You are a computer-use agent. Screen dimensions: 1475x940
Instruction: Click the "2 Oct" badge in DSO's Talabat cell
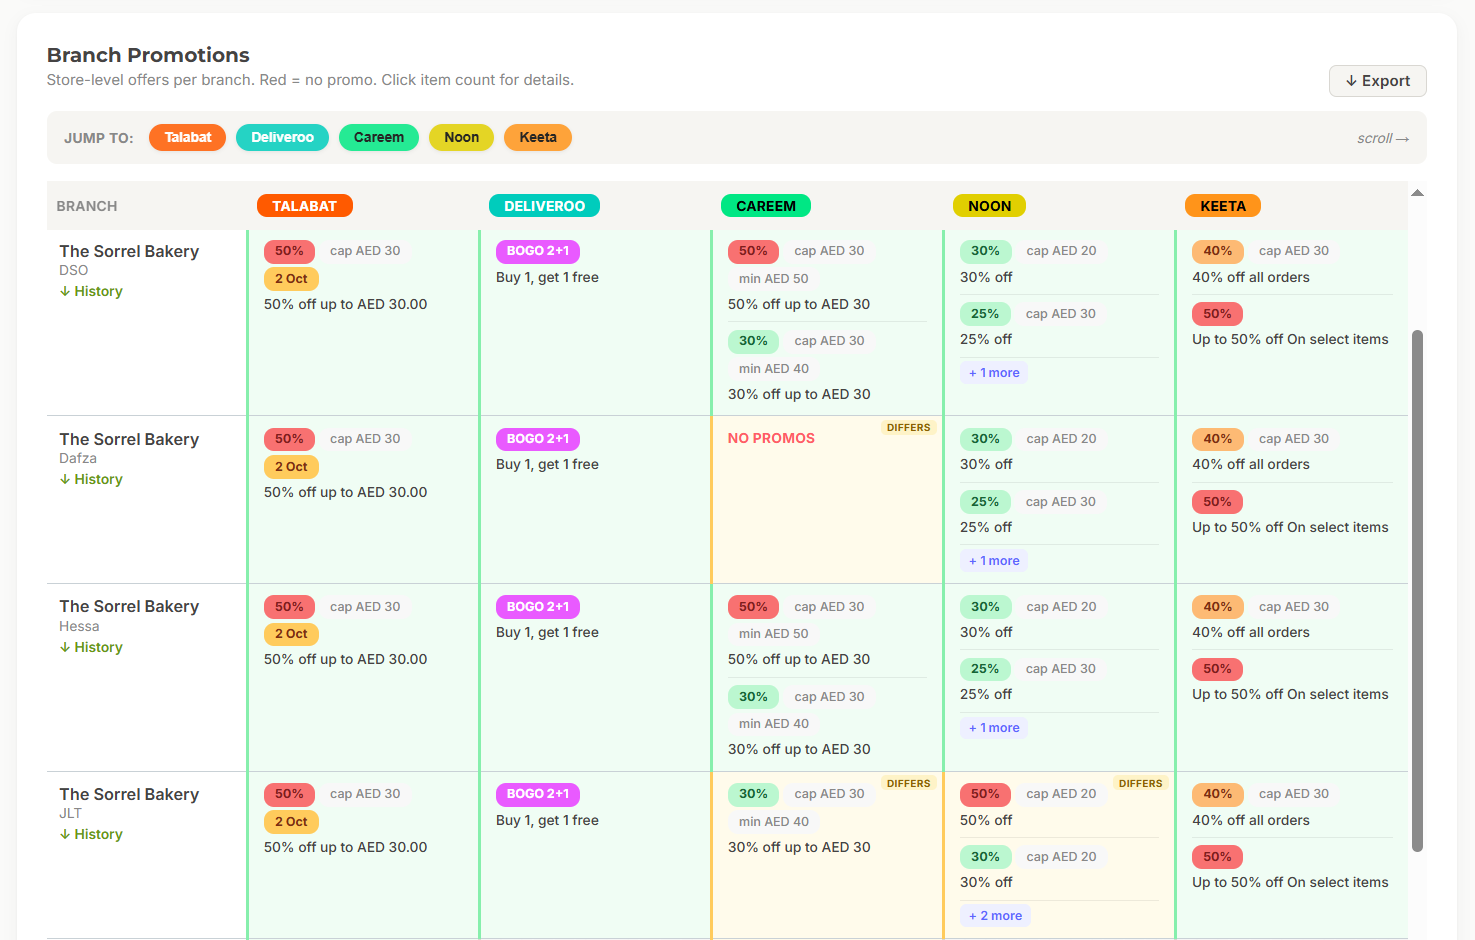[x=291, y=279]
